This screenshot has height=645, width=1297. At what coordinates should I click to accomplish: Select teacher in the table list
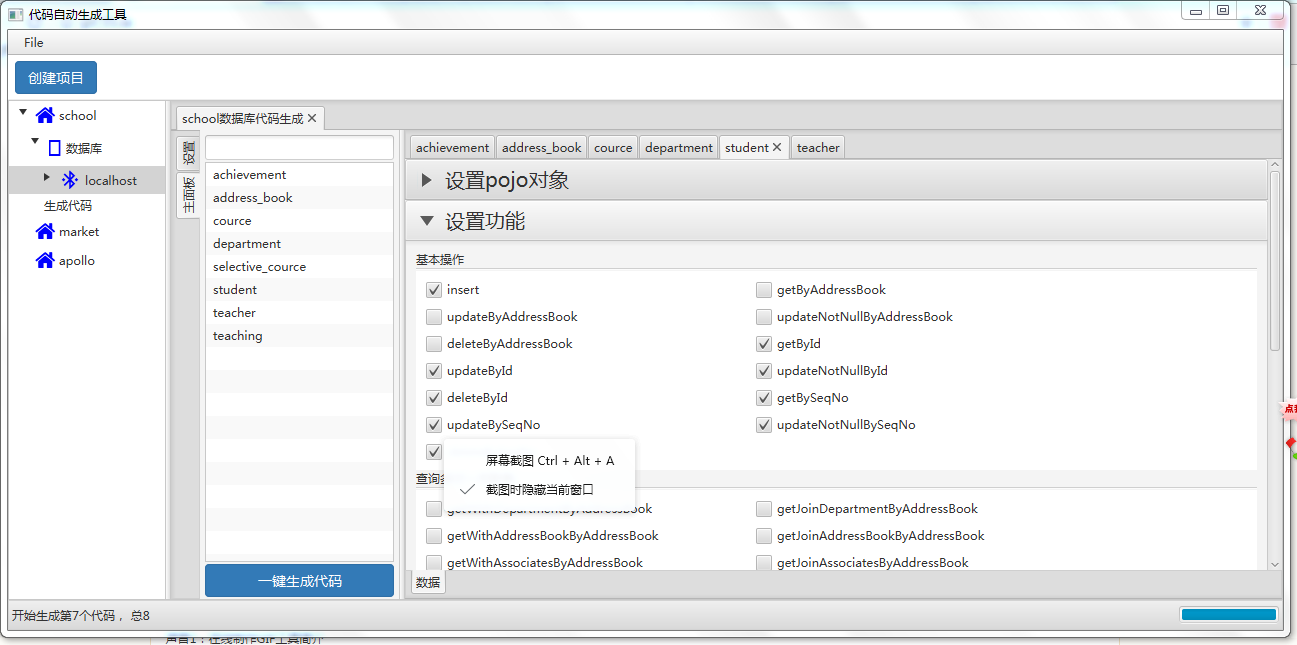[299, 313]
